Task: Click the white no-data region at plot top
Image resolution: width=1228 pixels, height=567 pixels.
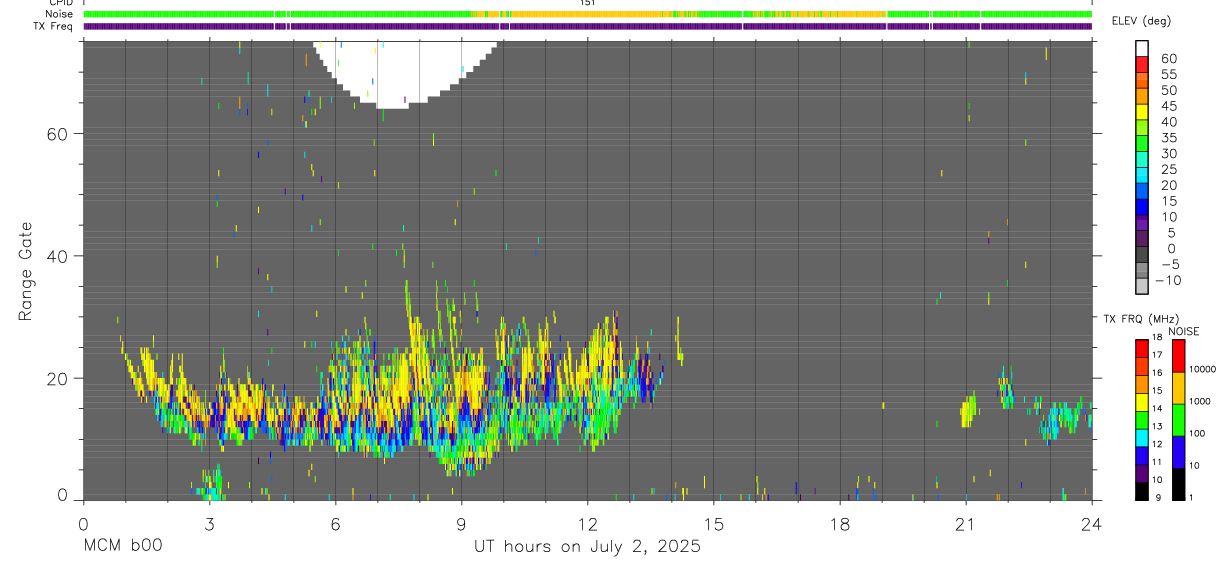Action: point(404,70)
